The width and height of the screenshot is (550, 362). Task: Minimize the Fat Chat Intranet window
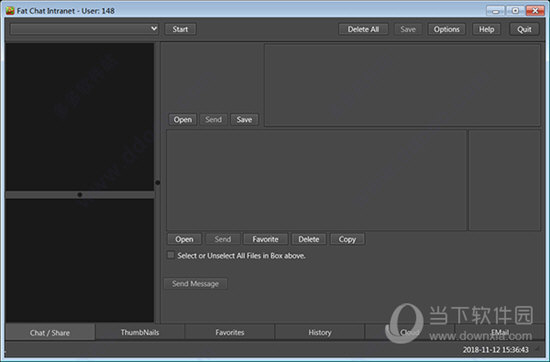tap(495, 11)
